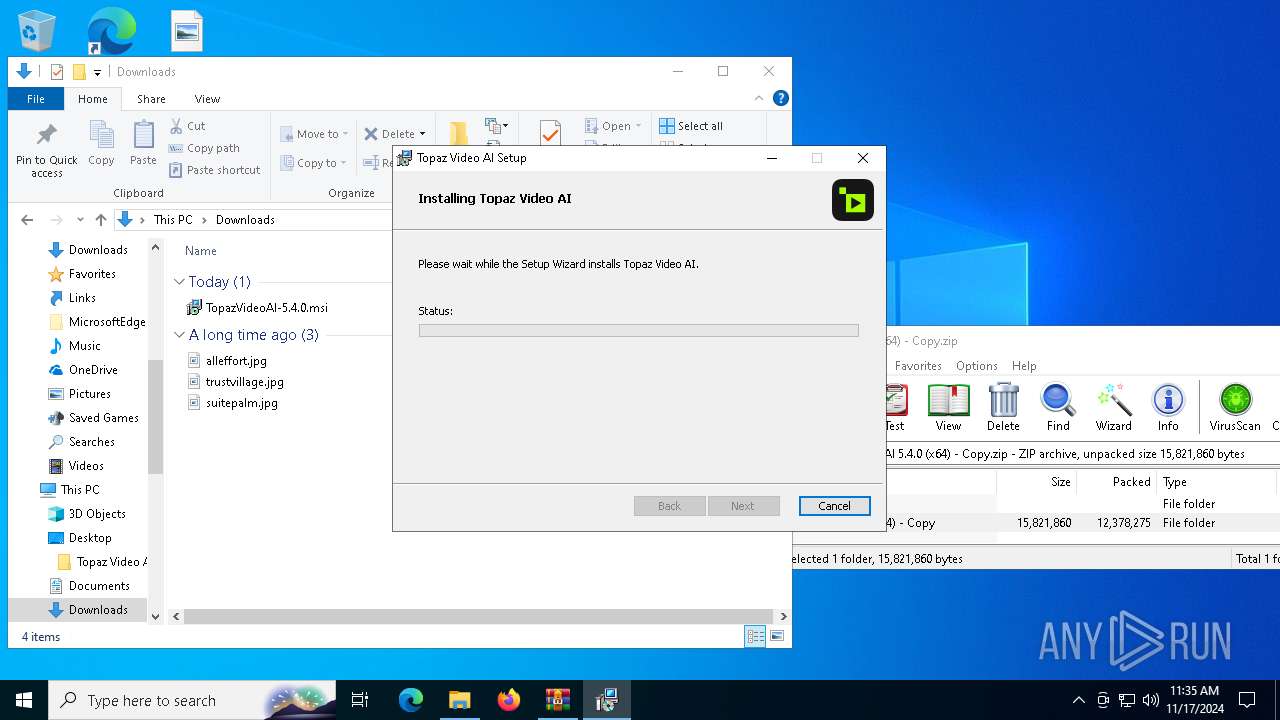The image size is (1280, 720).
Task: Open the Options menu in WinRAR
Action: click(x=976, y=366)
